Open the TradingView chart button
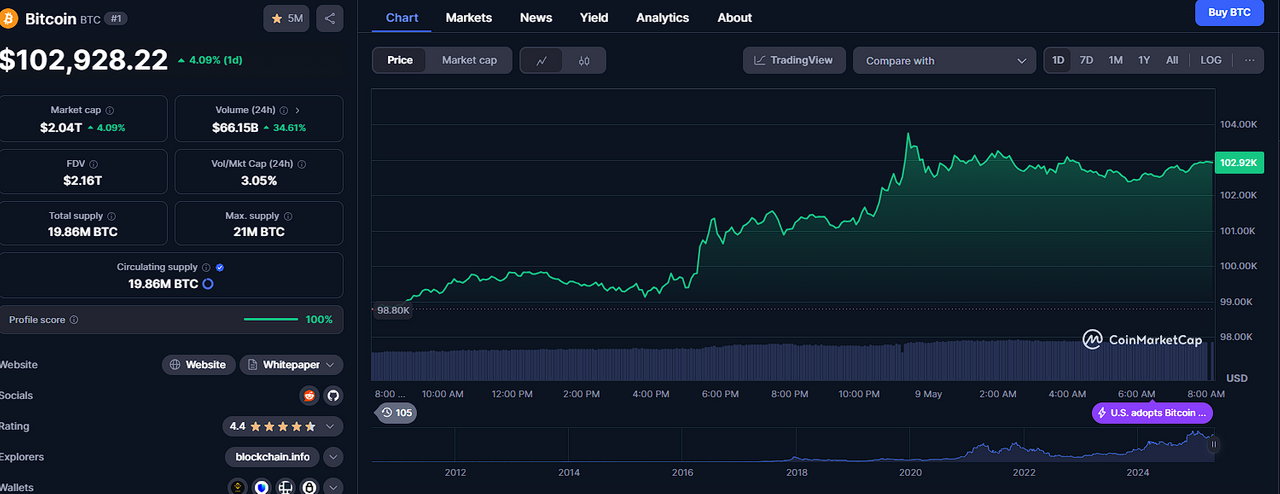The width and height of the screenshot is (1280, 494). click(x=794, y=60)
